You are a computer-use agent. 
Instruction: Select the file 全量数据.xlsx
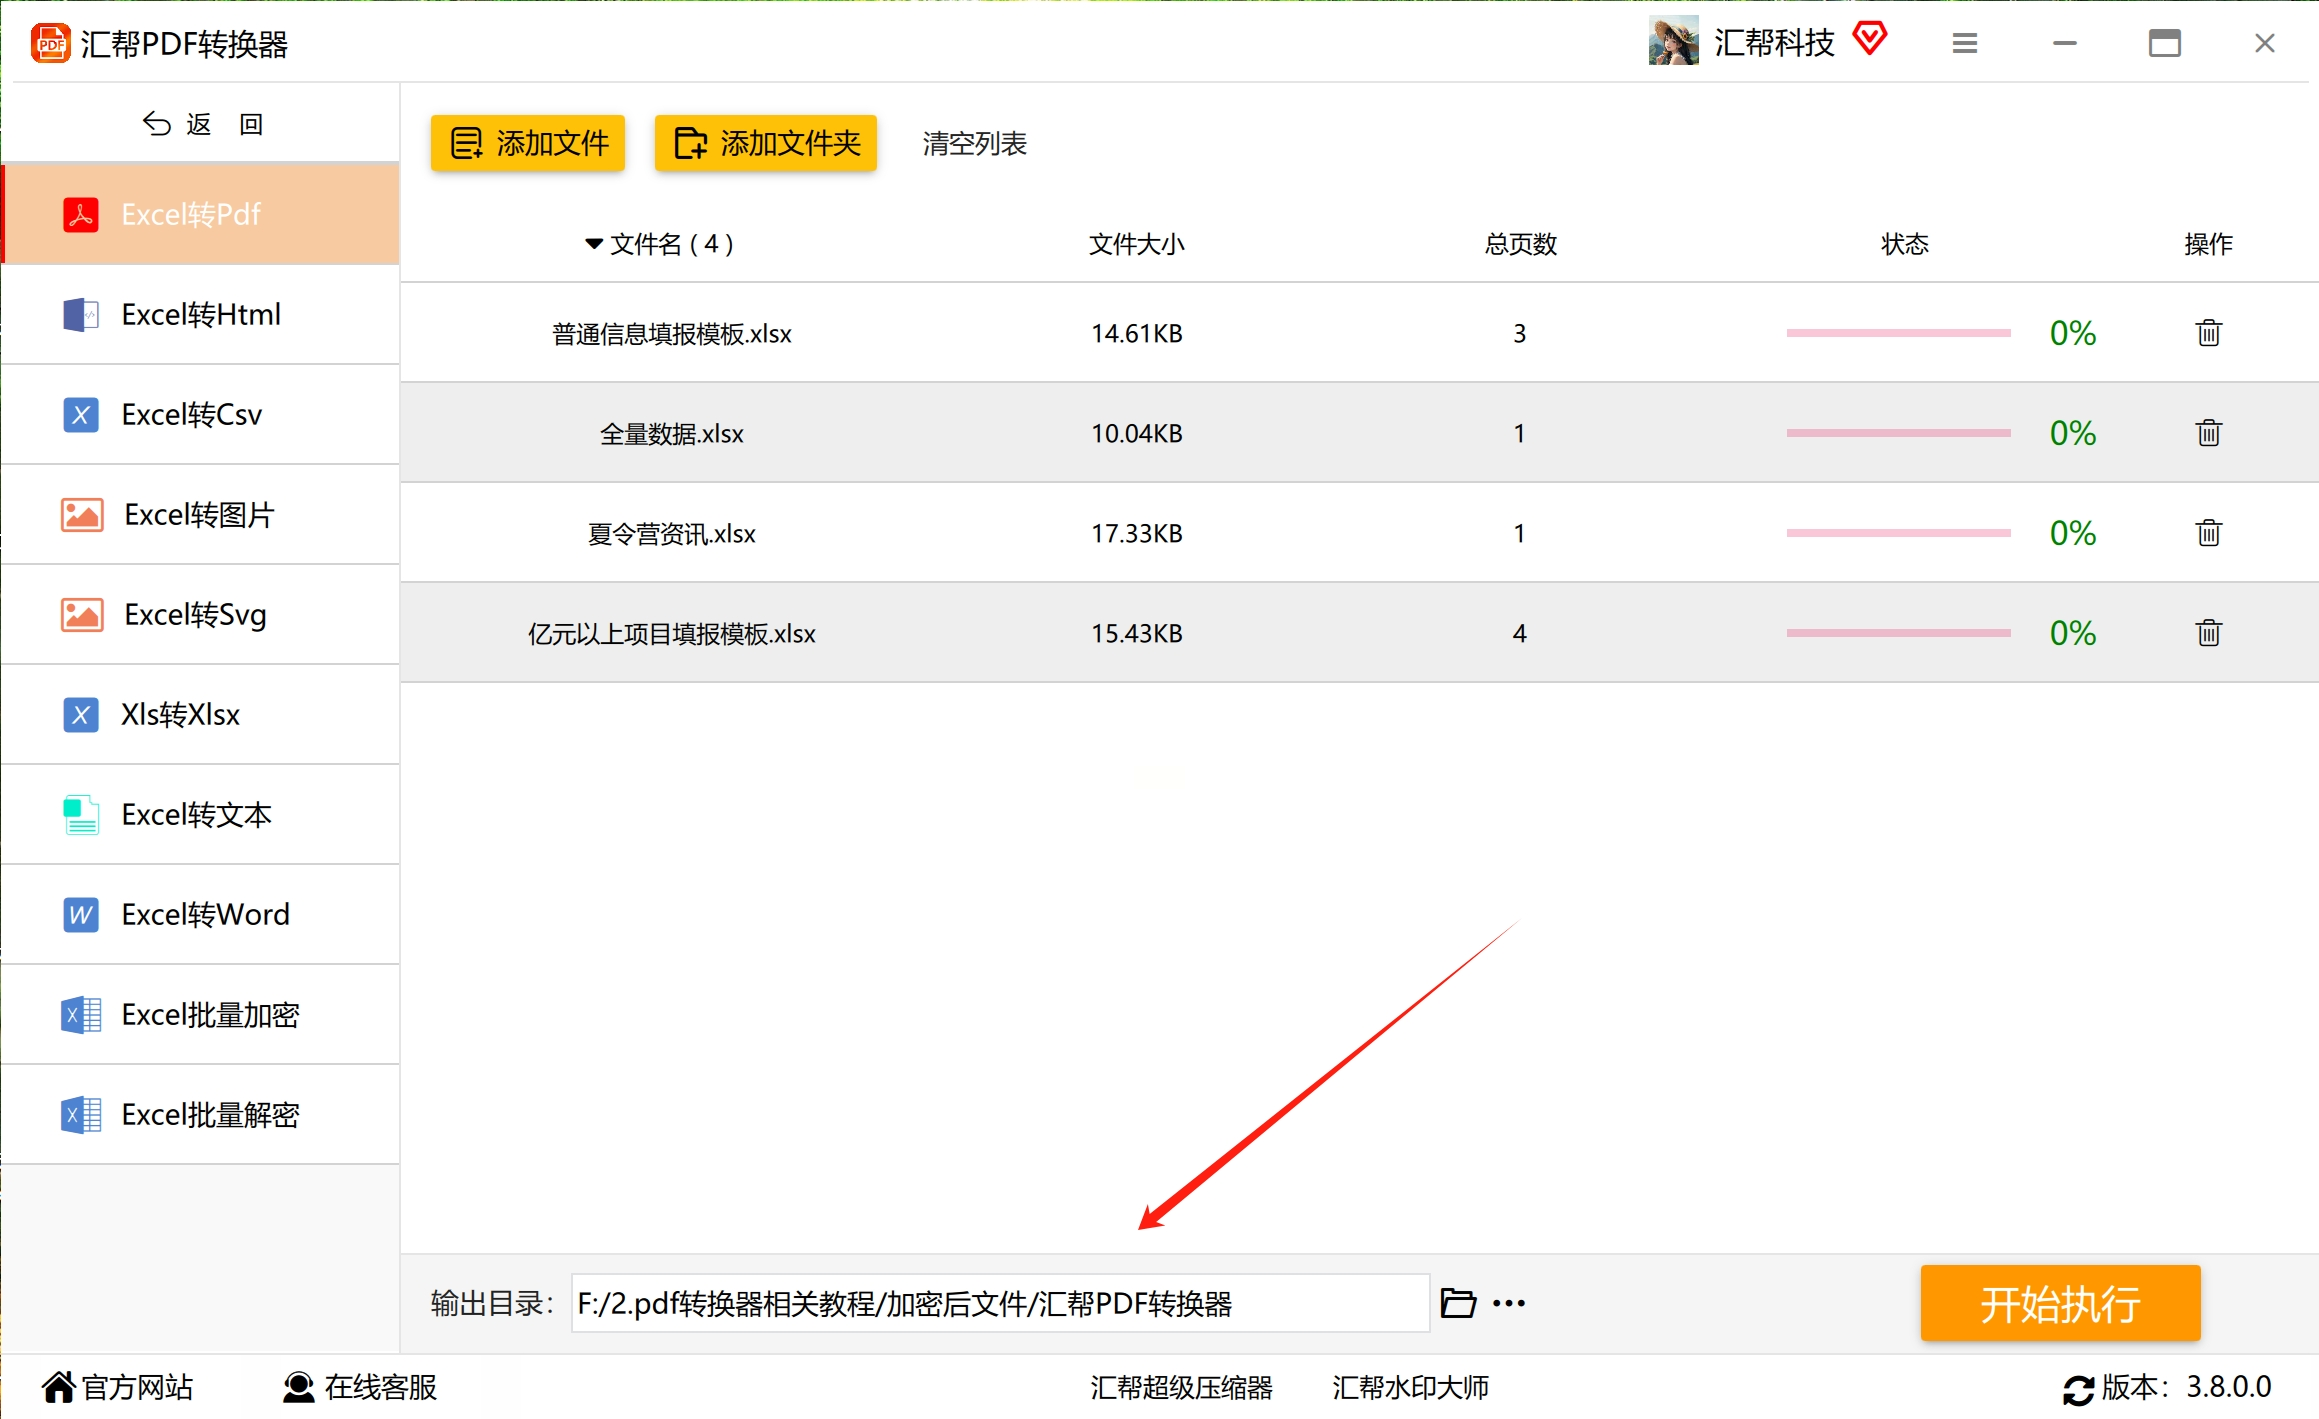[x=672, y=433]
